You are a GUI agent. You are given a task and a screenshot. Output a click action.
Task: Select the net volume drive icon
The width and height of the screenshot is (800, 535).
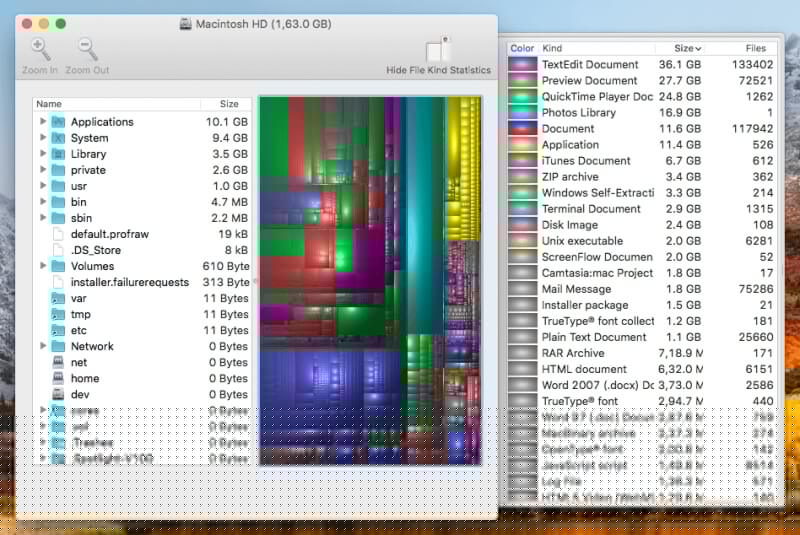pos(58,362)
